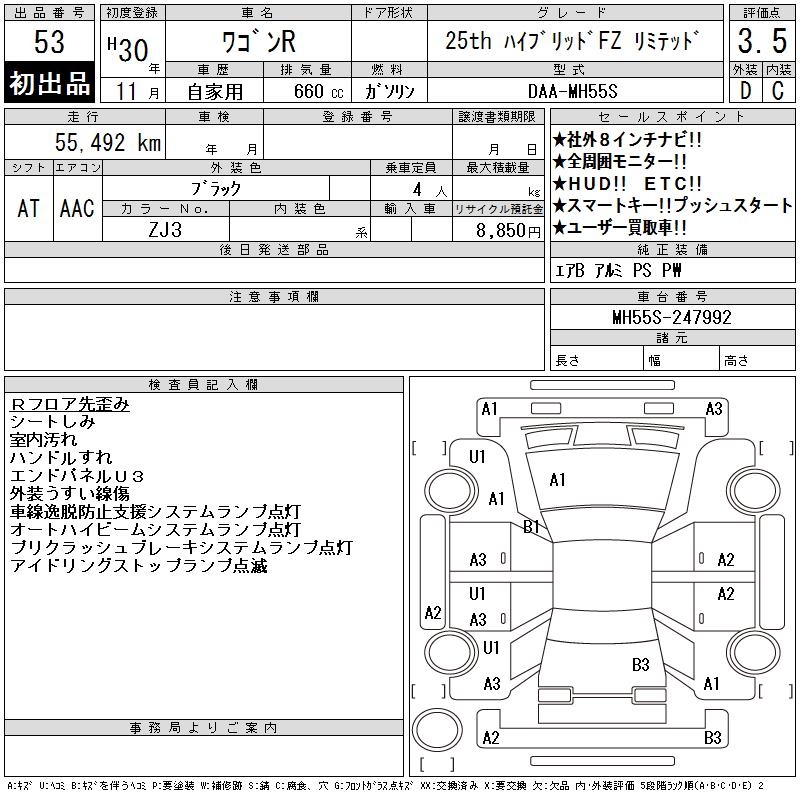Viewport: 800px width, 800px height.
Task: Click the chassis number MH55S-247992
Action: (672, 317)
